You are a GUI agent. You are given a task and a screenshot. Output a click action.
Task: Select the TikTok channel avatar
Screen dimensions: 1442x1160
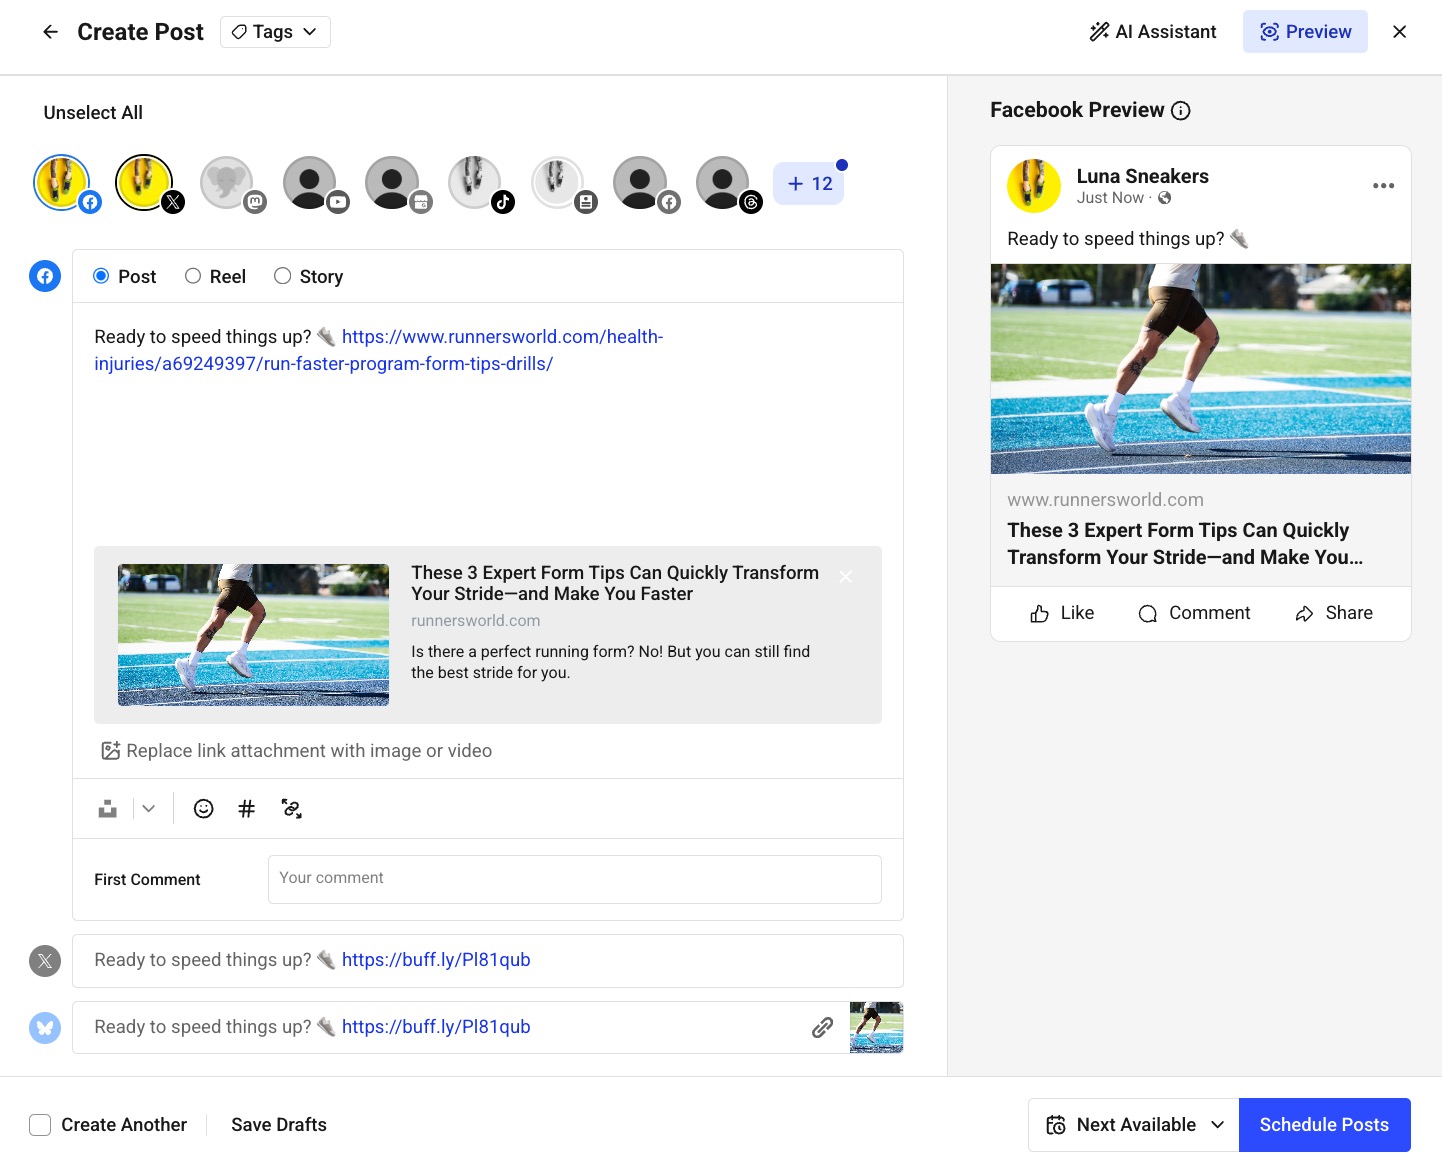click(x=474, y=183)
